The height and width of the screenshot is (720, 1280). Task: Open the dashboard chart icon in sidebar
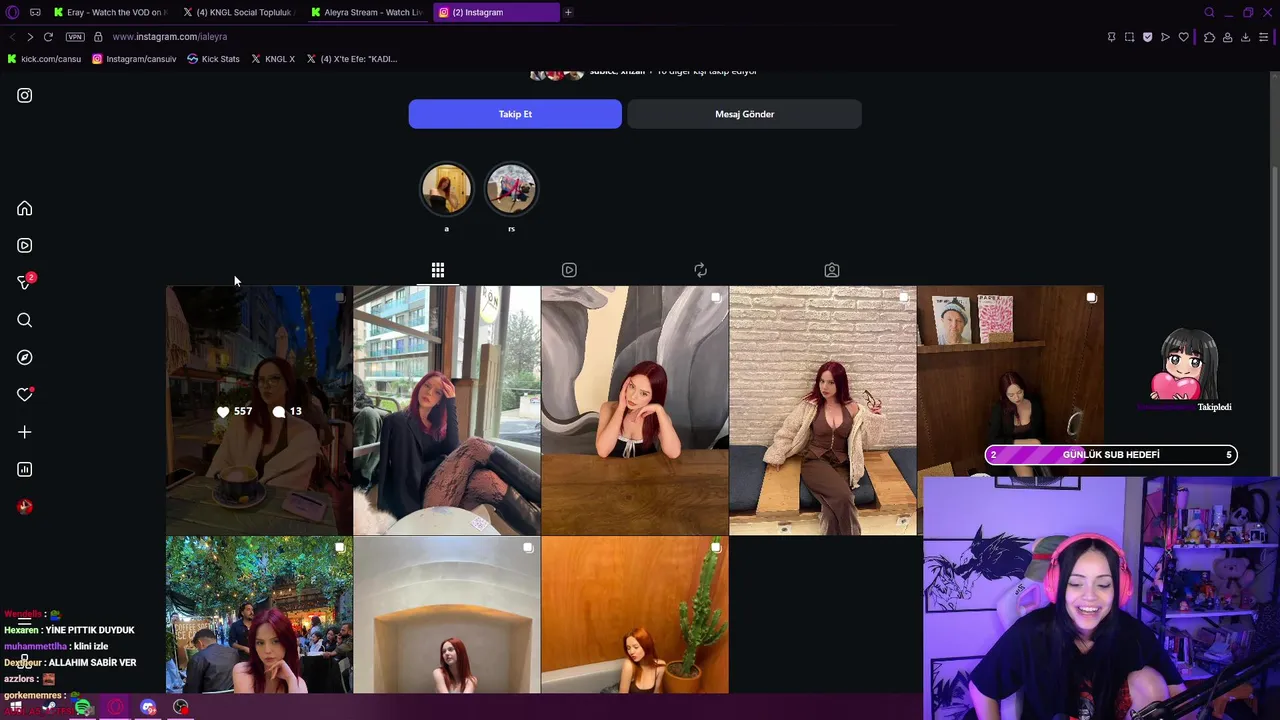pos(25,469)
